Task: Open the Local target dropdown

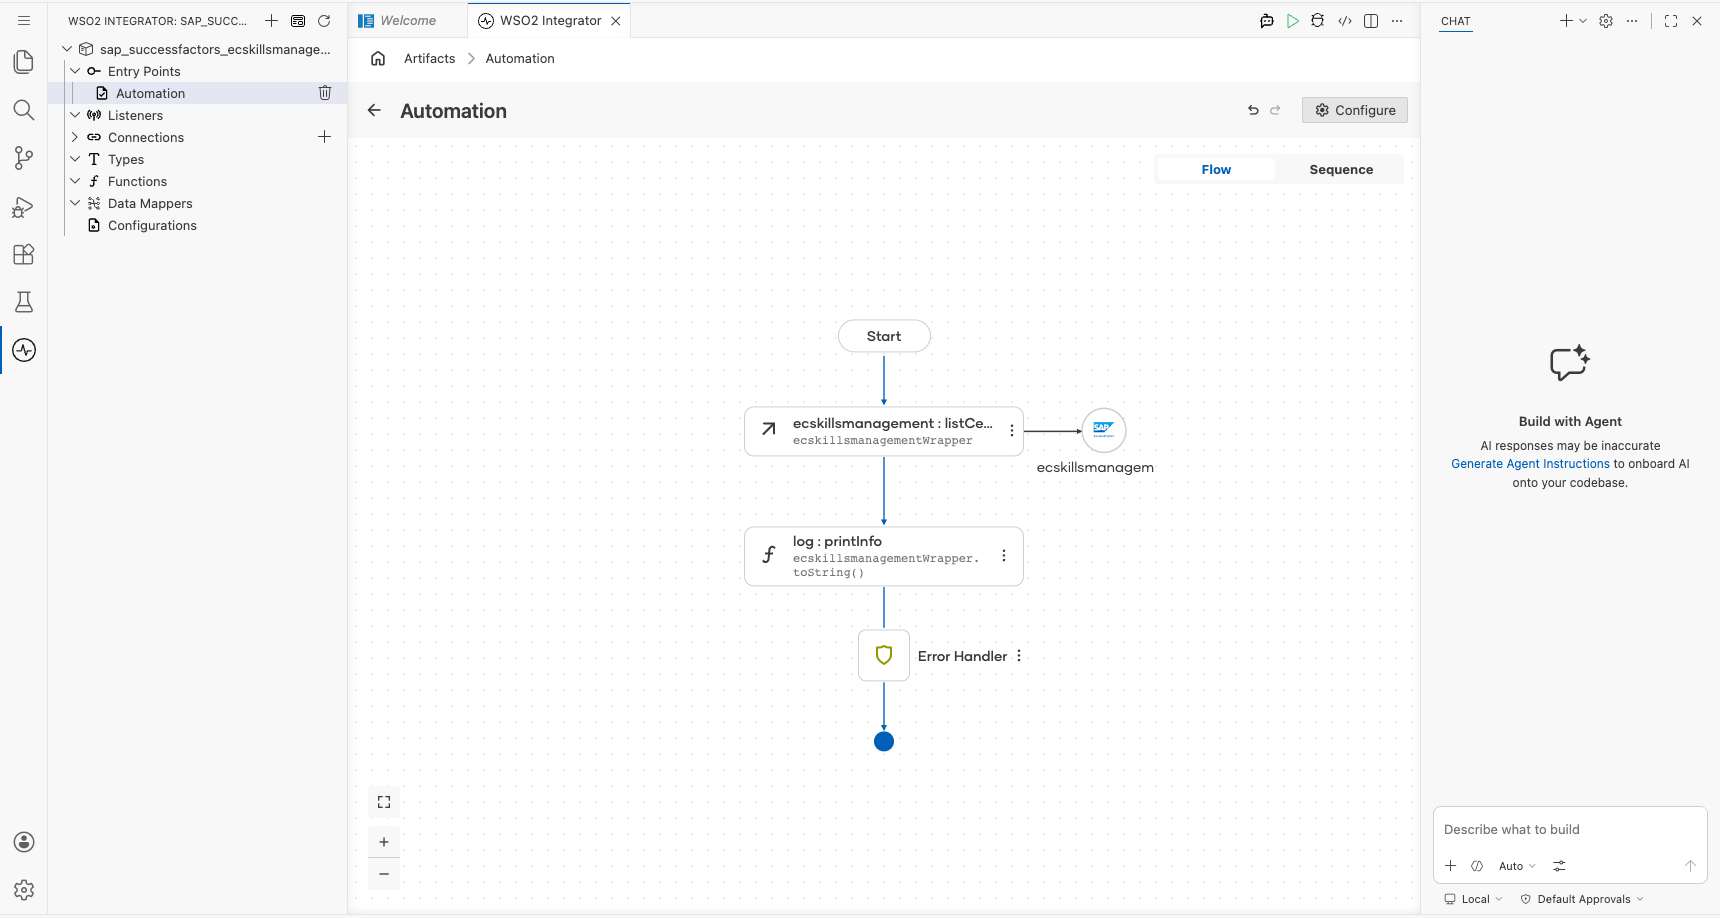Action: 1473,899
